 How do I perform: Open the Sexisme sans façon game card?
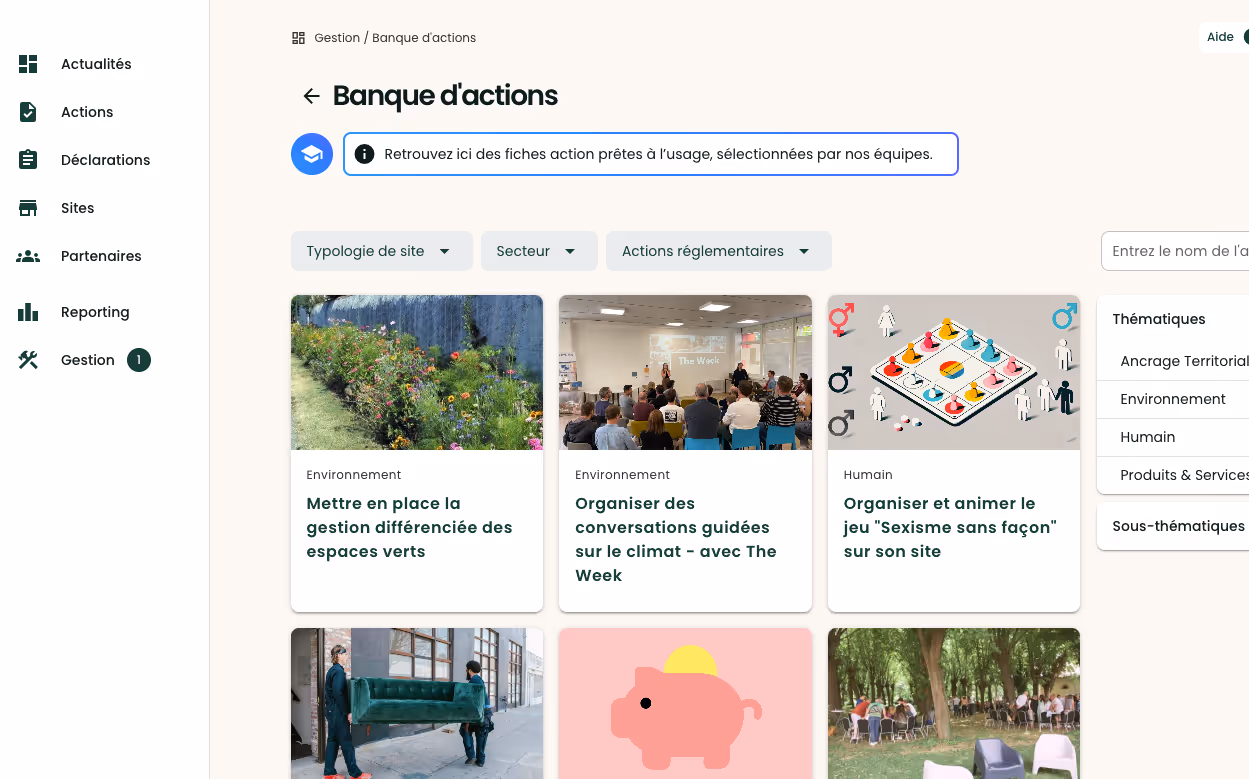click(x=954, y=453)
